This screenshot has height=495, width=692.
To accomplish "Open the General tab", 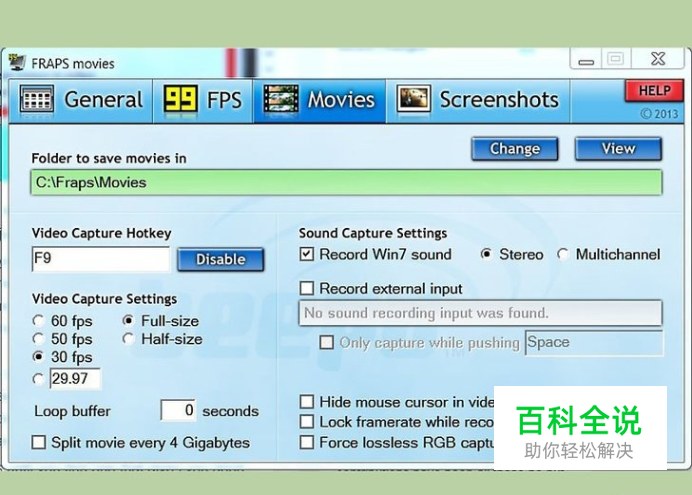I will click(x=81, y=101).
